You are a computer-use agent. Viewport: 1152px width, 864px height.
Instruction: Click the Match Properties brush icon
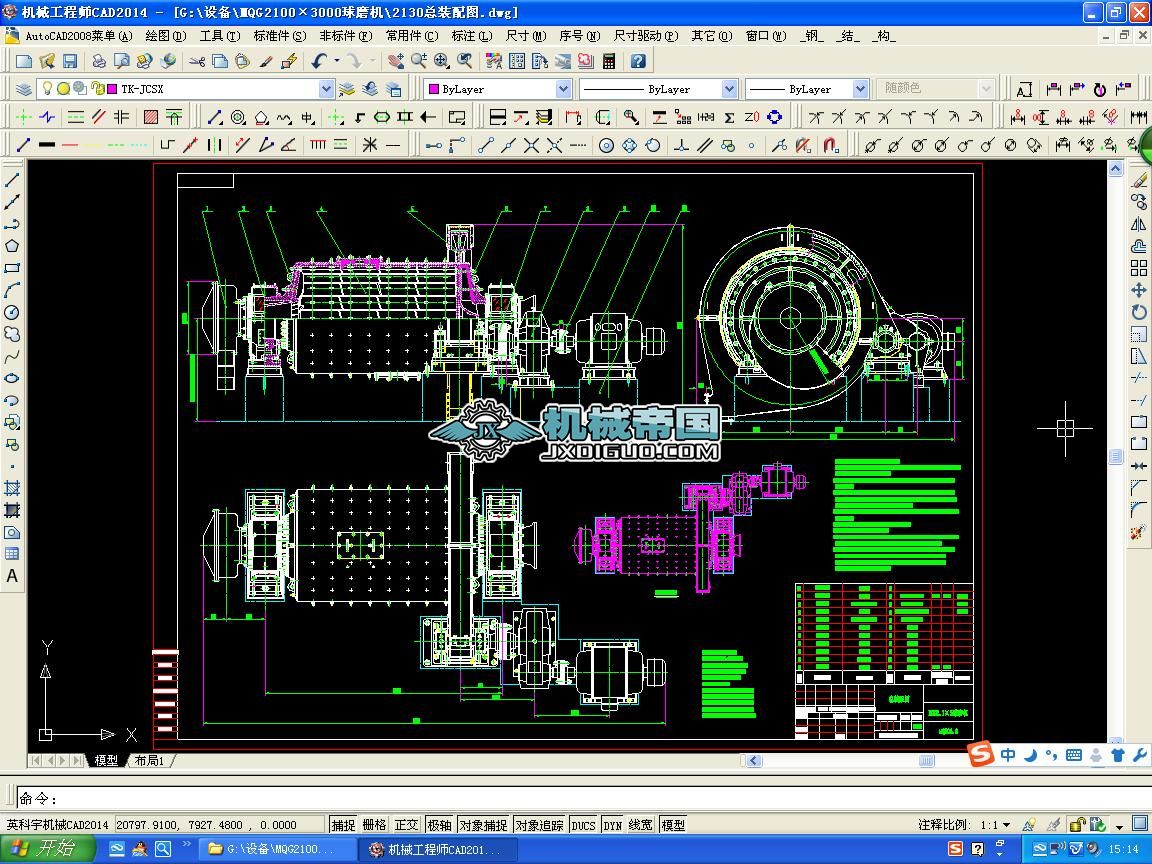click(x=267, y=62)
